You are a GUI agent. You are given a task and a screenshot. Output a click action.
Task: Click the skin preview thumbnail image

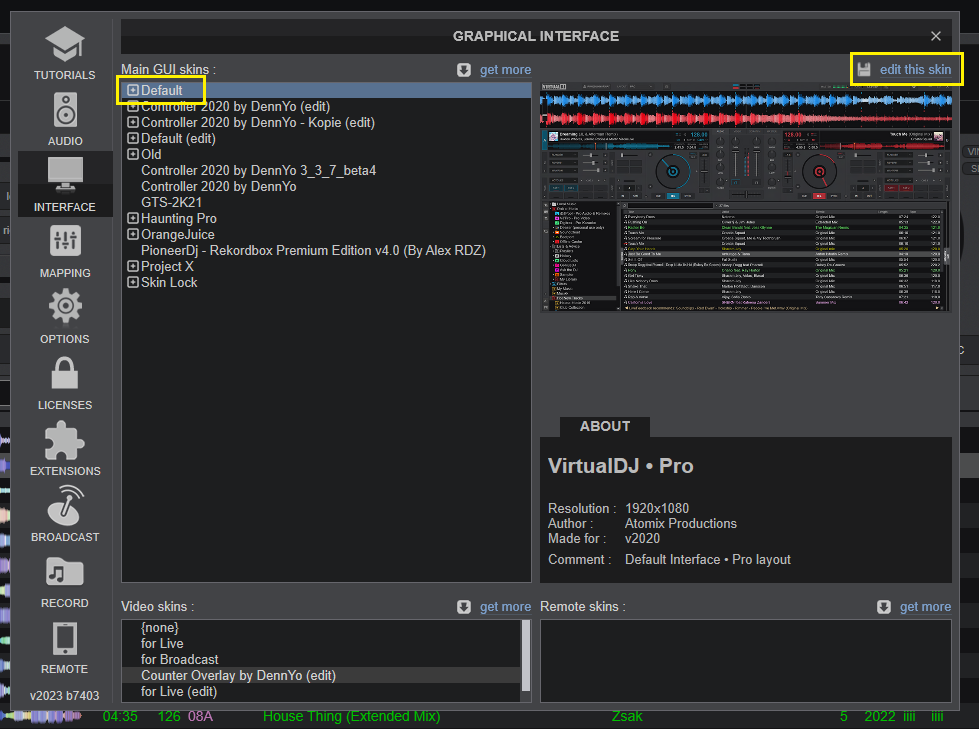click(745, 197)
